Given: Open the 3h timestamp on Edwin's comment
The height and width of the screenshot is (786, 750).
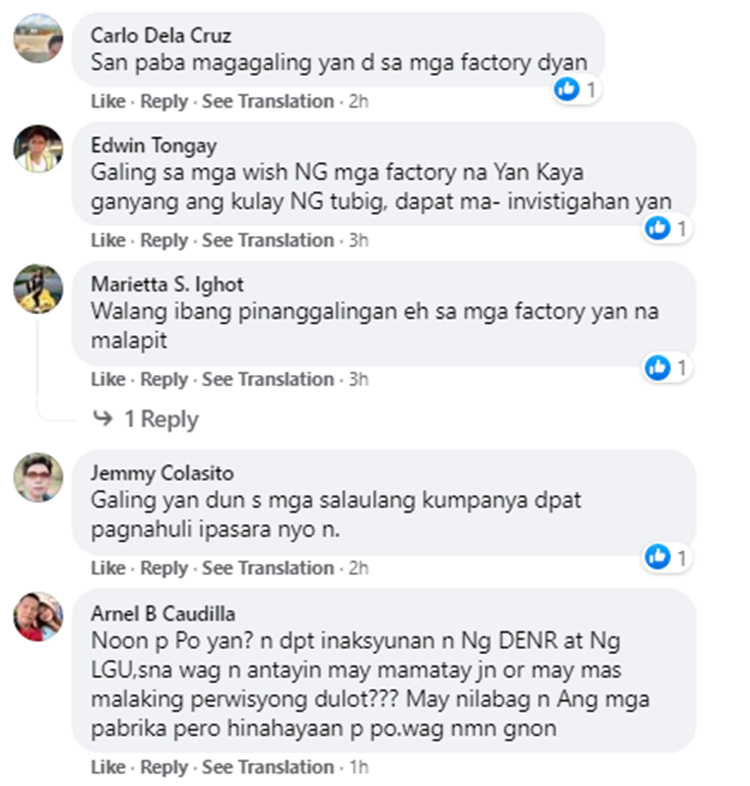Looking at the screenshot, I should [x=358, y=241].
